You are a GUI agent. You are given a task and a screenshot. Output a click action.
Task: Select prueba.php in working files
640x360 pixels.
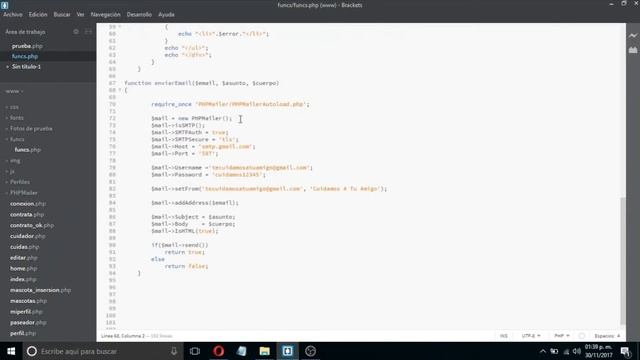point(27,46)
